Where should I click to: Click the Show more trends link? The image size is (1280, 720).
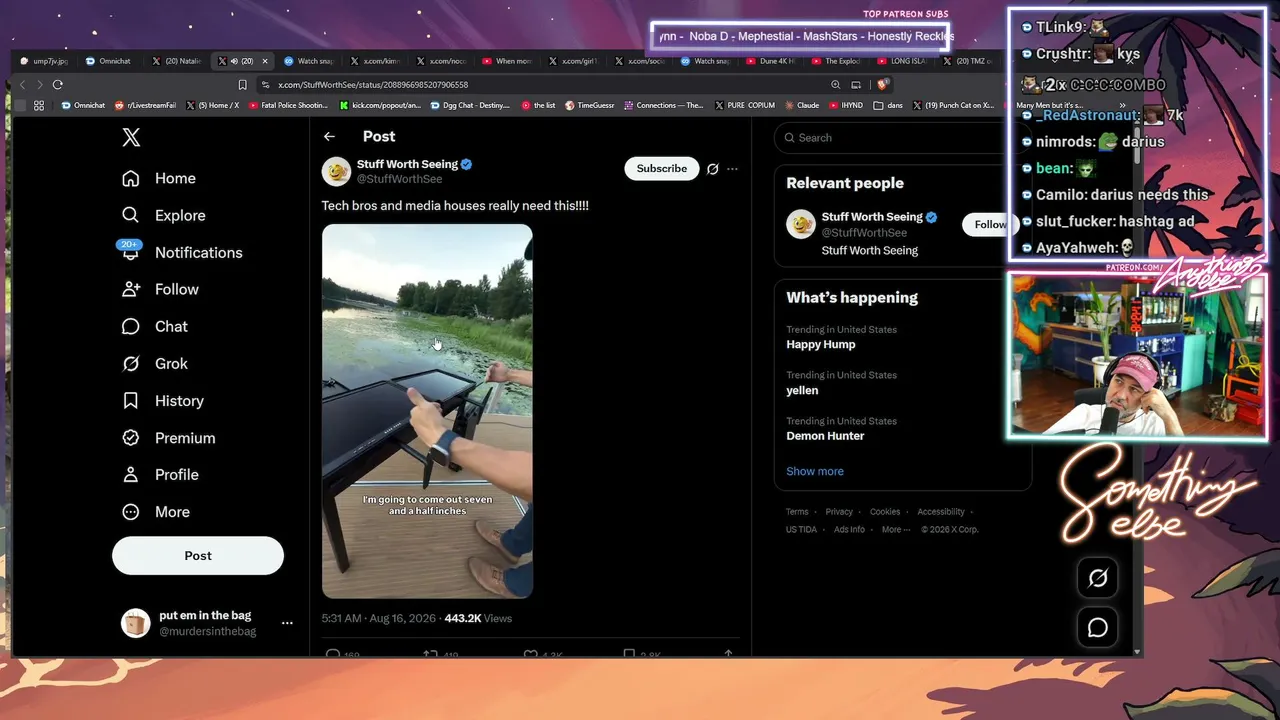click(x=814, y=471)
